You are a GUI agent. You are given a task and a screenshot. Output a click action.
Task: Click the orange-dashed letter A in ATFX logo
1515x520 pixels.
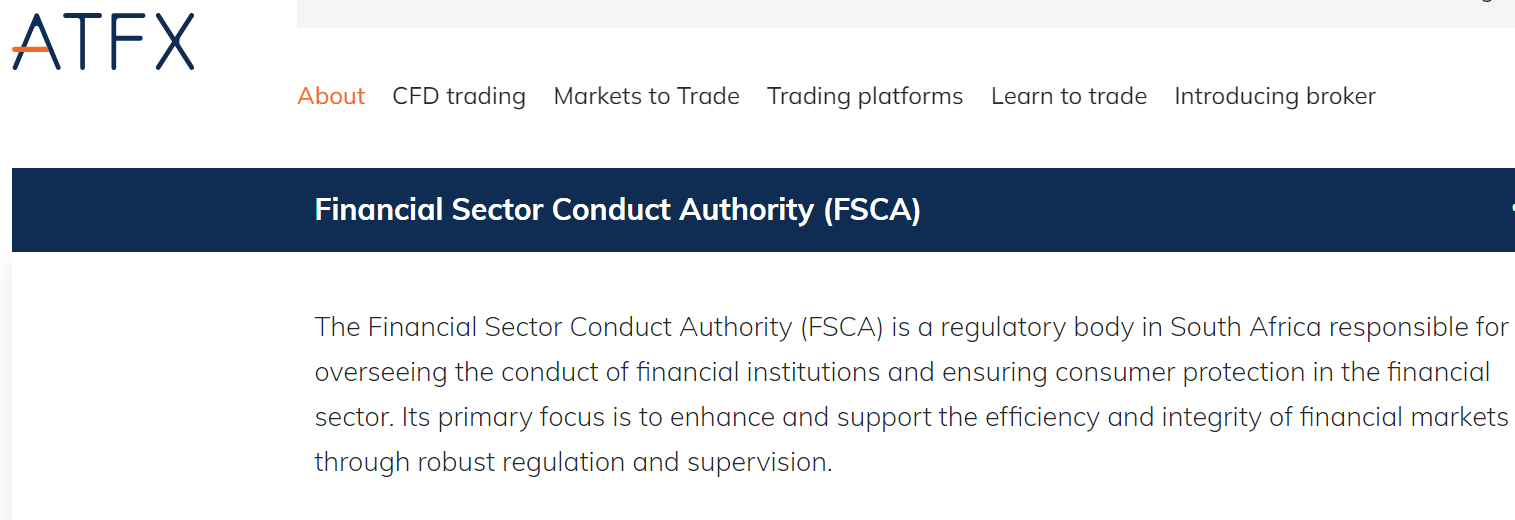(x=34, y=43)
